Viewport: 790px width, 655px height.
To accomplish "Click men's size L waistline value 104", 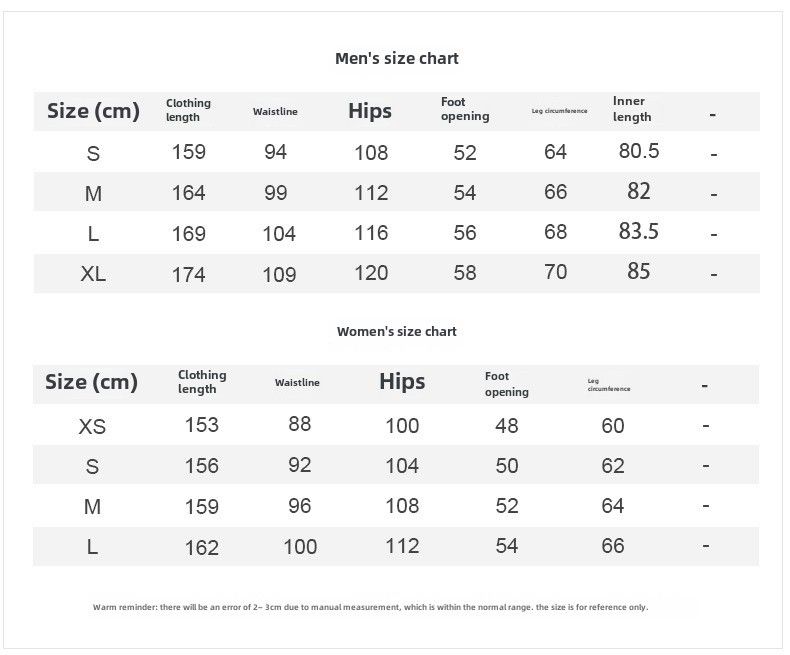I will 279,233.
